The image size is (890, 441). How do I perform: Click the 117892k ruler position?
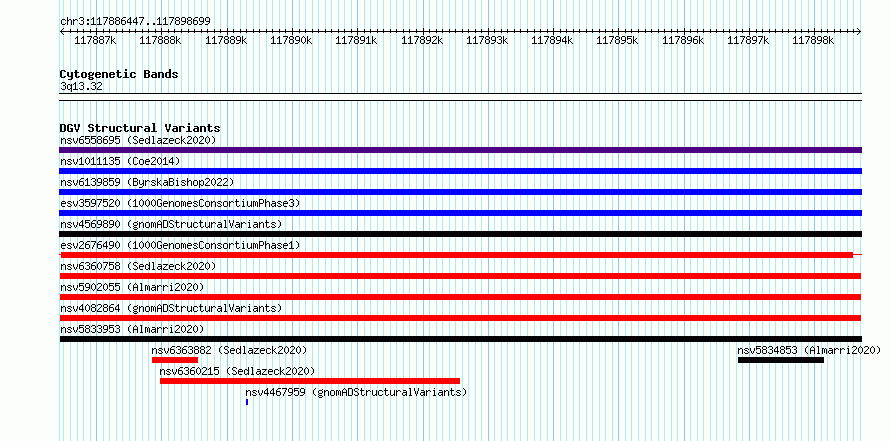(422, 40)
